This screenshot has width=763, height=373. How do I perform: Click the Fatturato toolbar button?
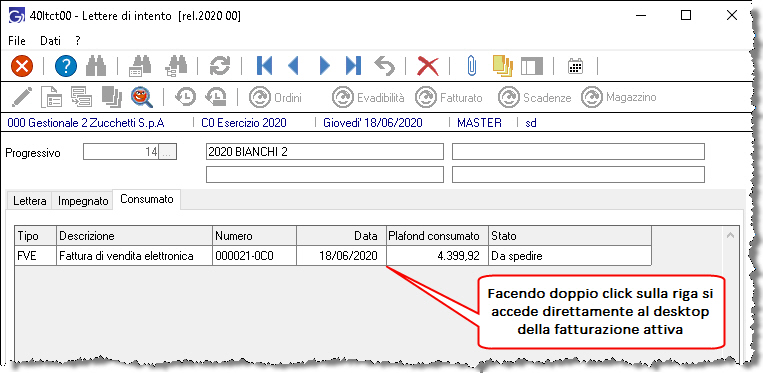click(449, 98)
